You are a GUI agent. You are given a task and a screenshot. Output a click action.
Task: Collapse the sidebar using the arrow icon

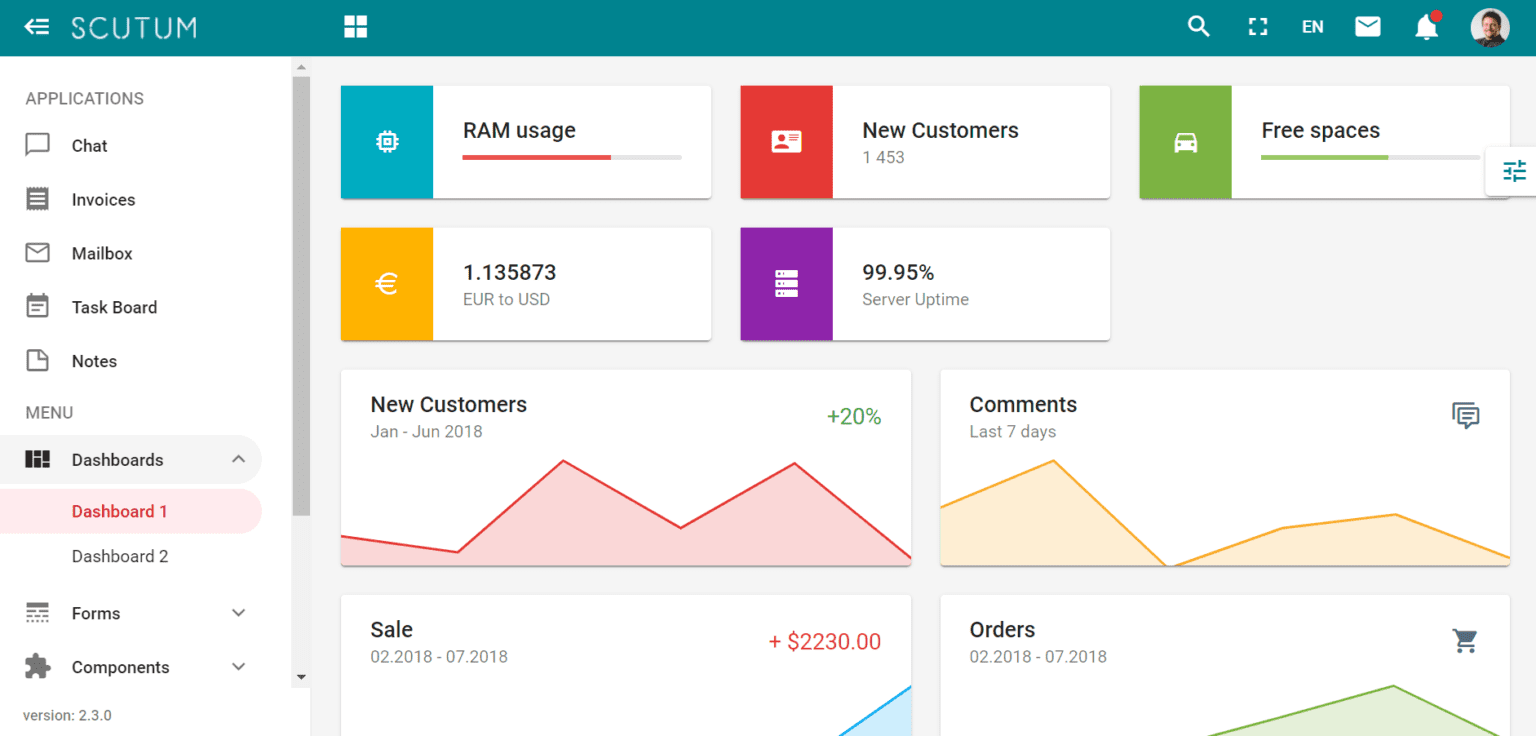pos(36,27)
